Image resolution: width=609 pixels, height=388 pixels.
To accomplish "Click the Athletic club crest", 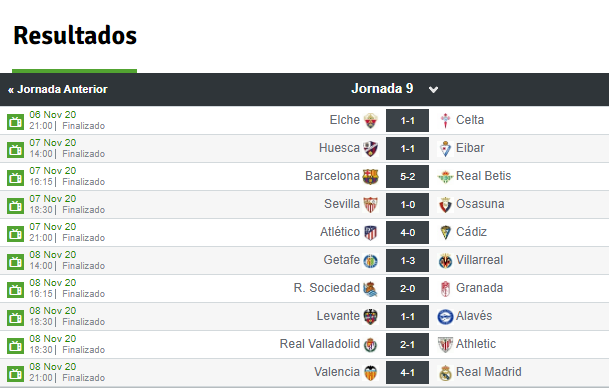I will coord(445,345).
